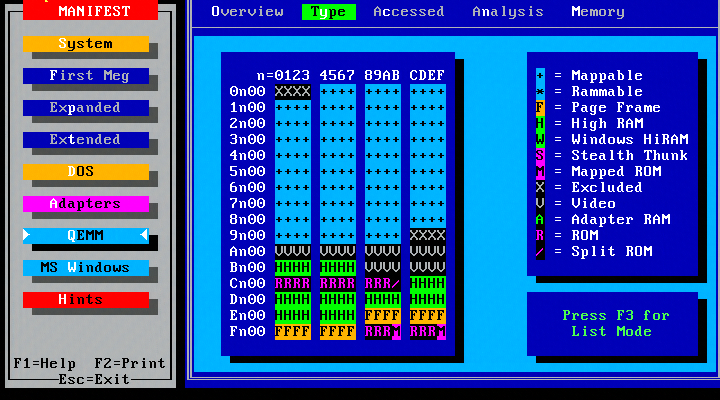Open the Hints category
The width and height of the screenshot is (720, 400).
click(86, 299)
